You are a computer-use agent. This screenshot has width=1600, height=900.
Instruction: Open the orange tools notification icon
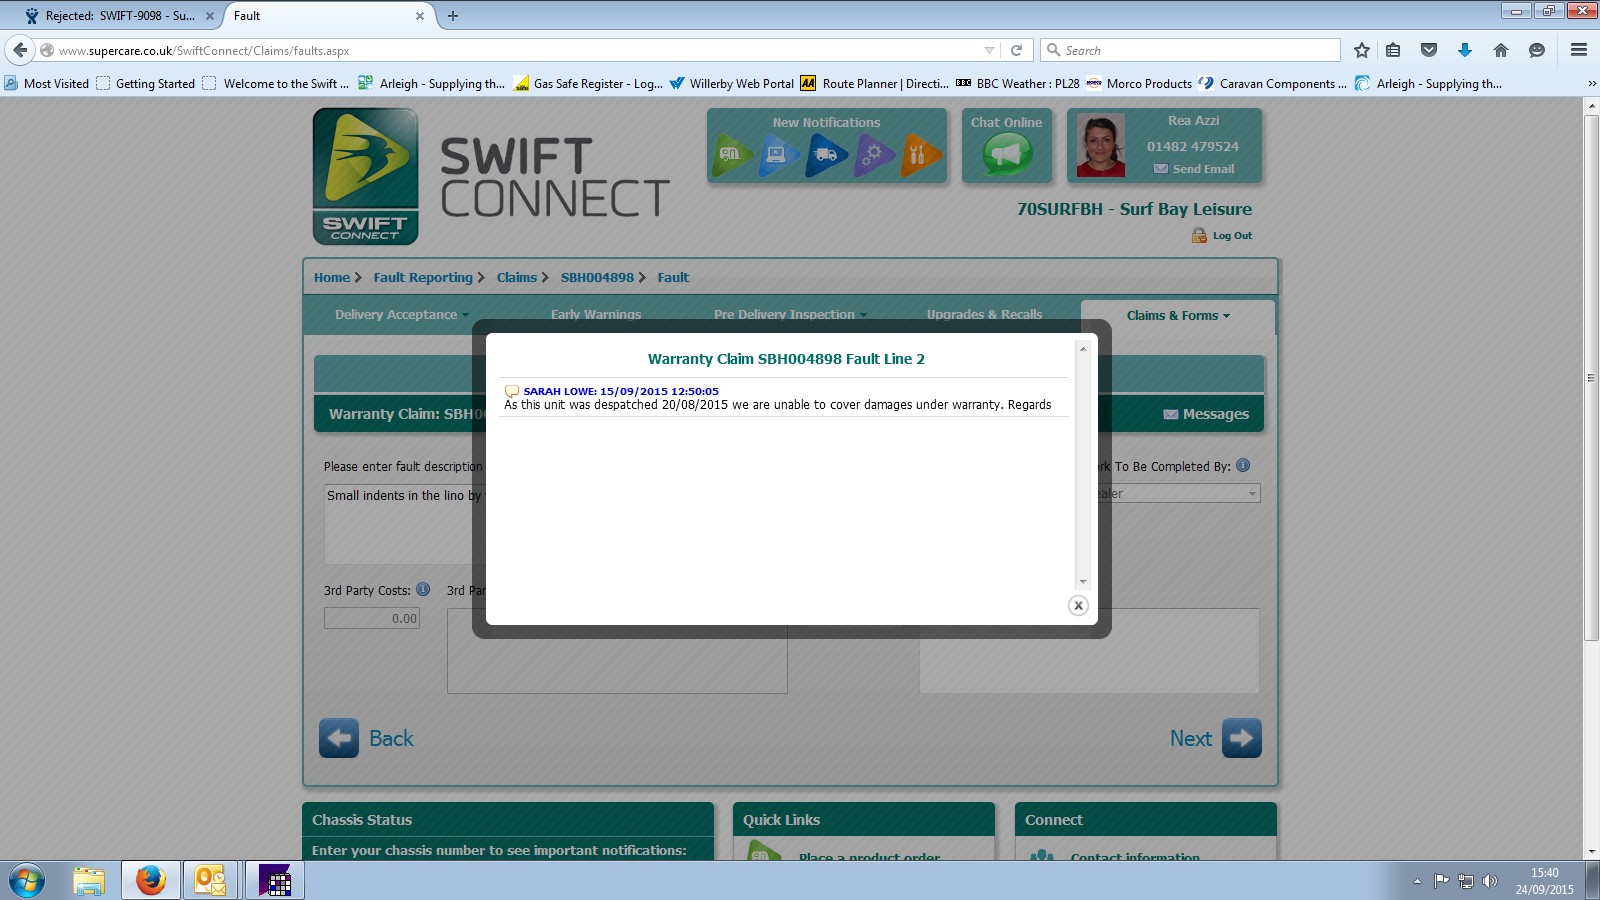(x=920, y=155)
